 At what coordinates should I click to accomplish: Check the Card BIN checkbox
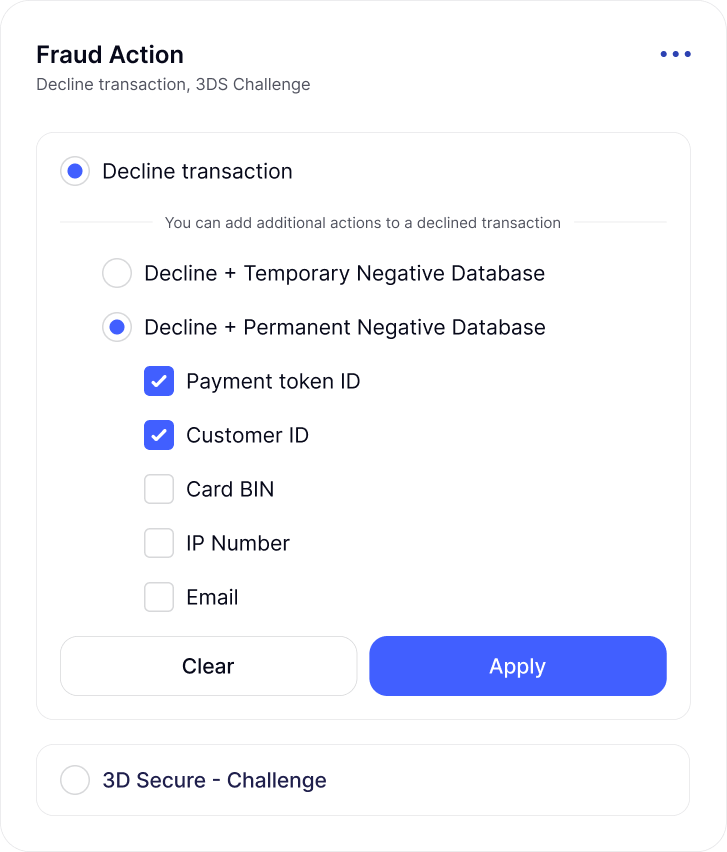(x=159, y=489)
